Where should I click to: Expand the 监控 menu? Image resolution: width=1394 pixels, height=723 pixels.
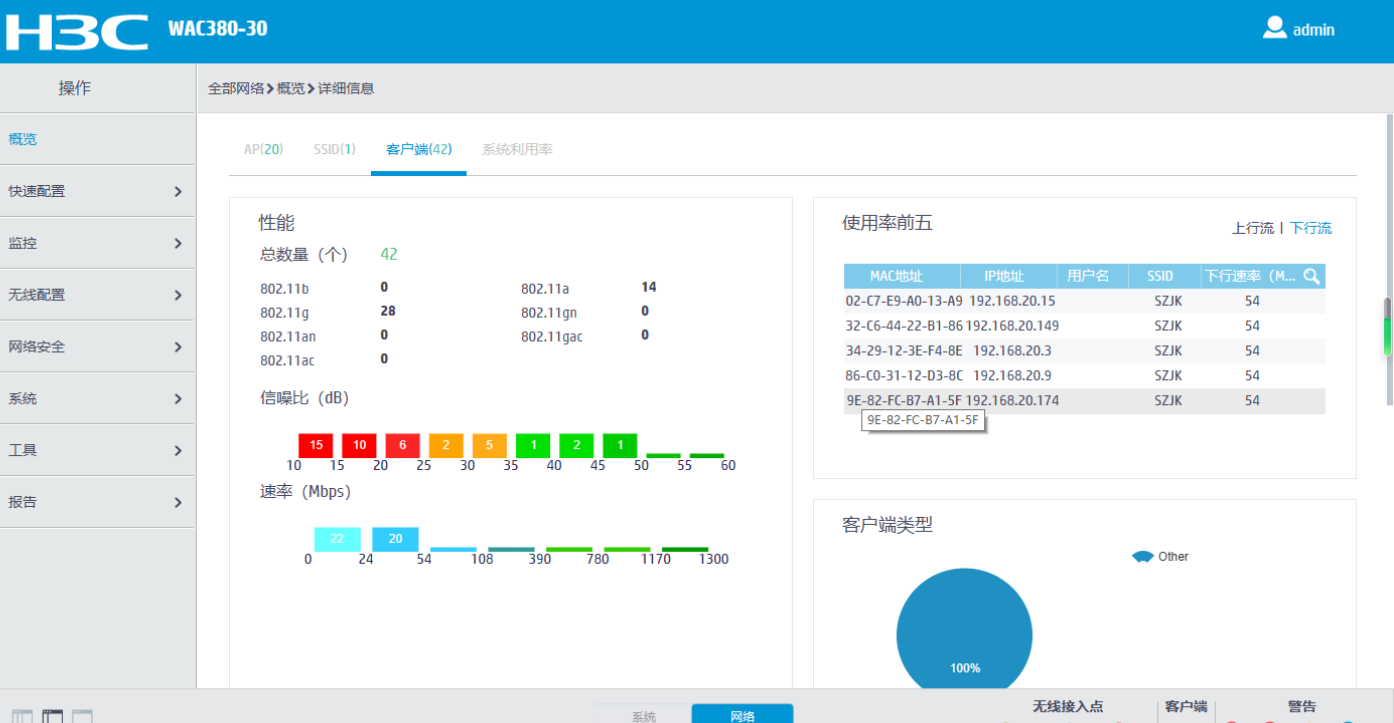(x=97, y=243)
